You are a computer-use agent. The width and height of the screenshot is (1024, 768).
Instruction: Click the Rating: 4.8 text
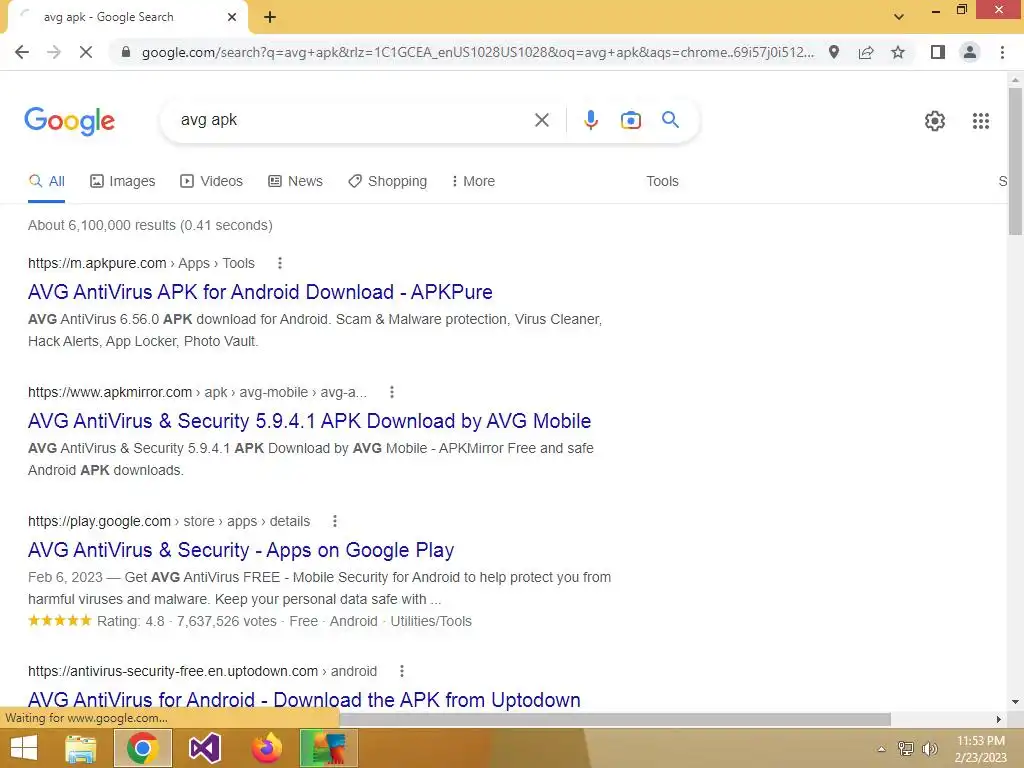coord(131,621)
